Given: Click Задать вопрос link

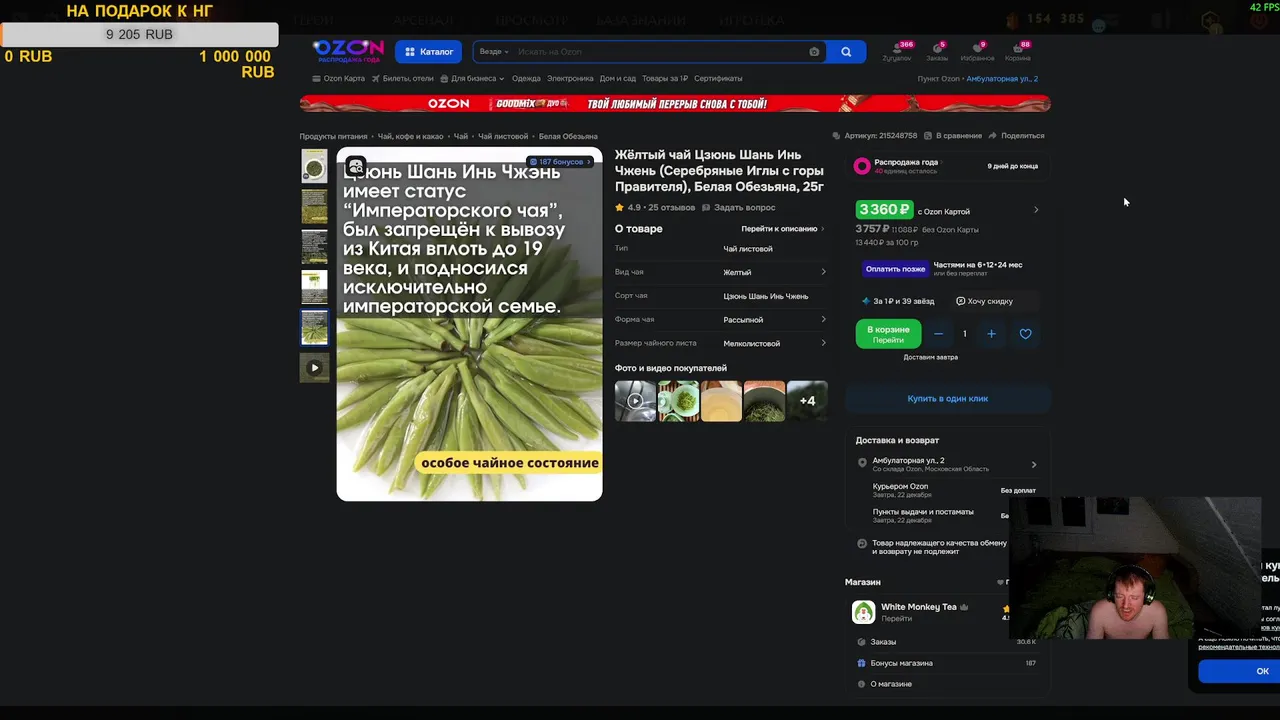Looking at the screenshot, I should pos(738,207).
